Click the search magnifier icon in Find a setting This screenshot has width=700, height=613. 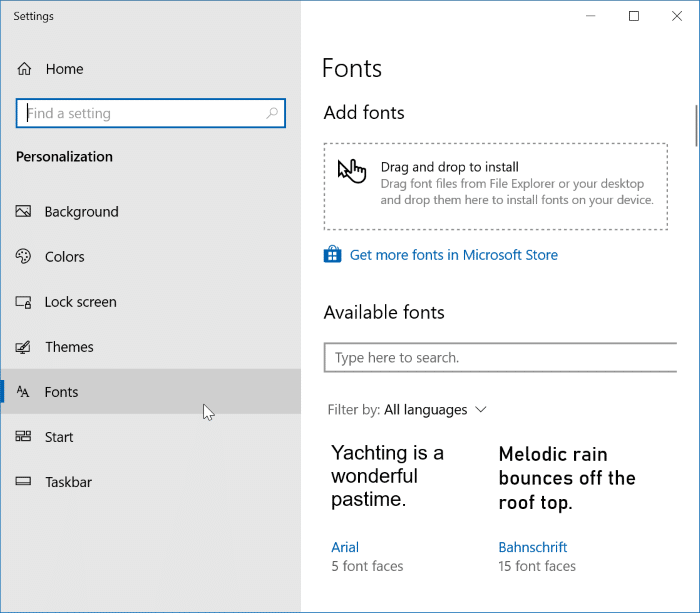[x=272, y=113]
